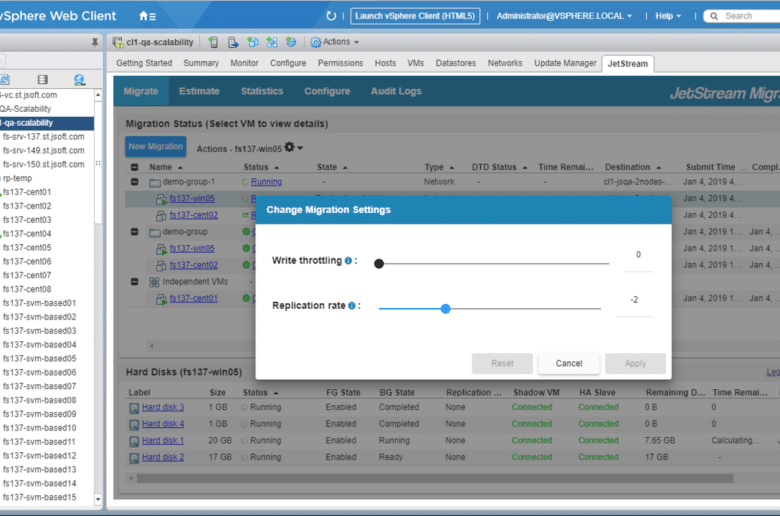Click the New vApp toolbar icon

(272, 42)
